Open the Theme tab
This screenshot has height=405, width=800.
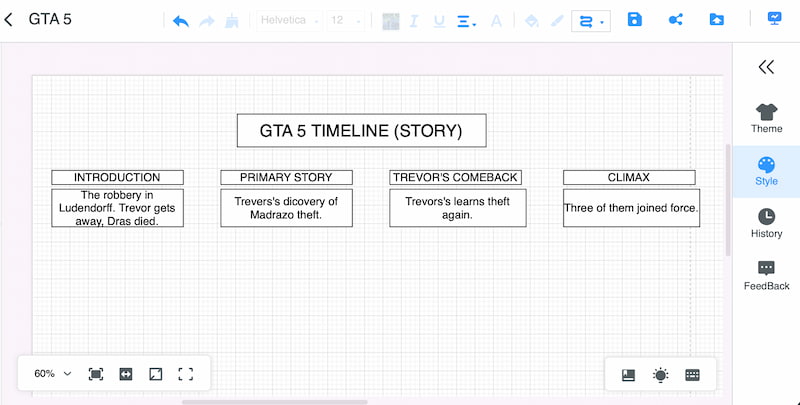[766, 118]
